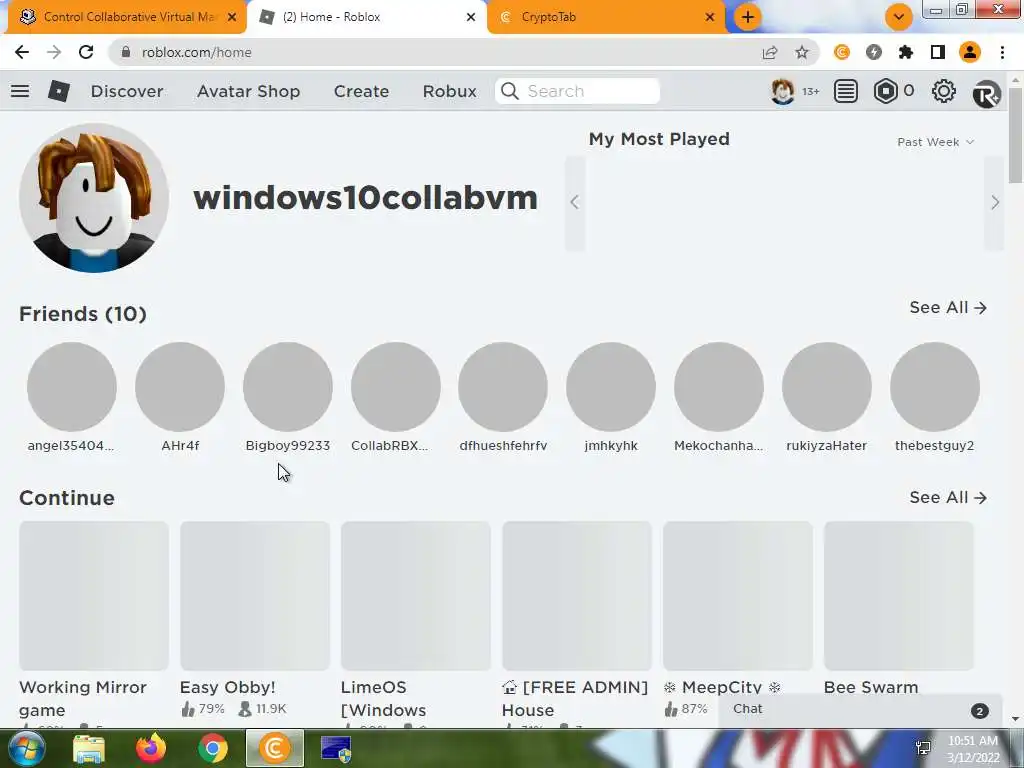
Task: Open the windows10collabvm profile name
Action: (x=365, y=198)
